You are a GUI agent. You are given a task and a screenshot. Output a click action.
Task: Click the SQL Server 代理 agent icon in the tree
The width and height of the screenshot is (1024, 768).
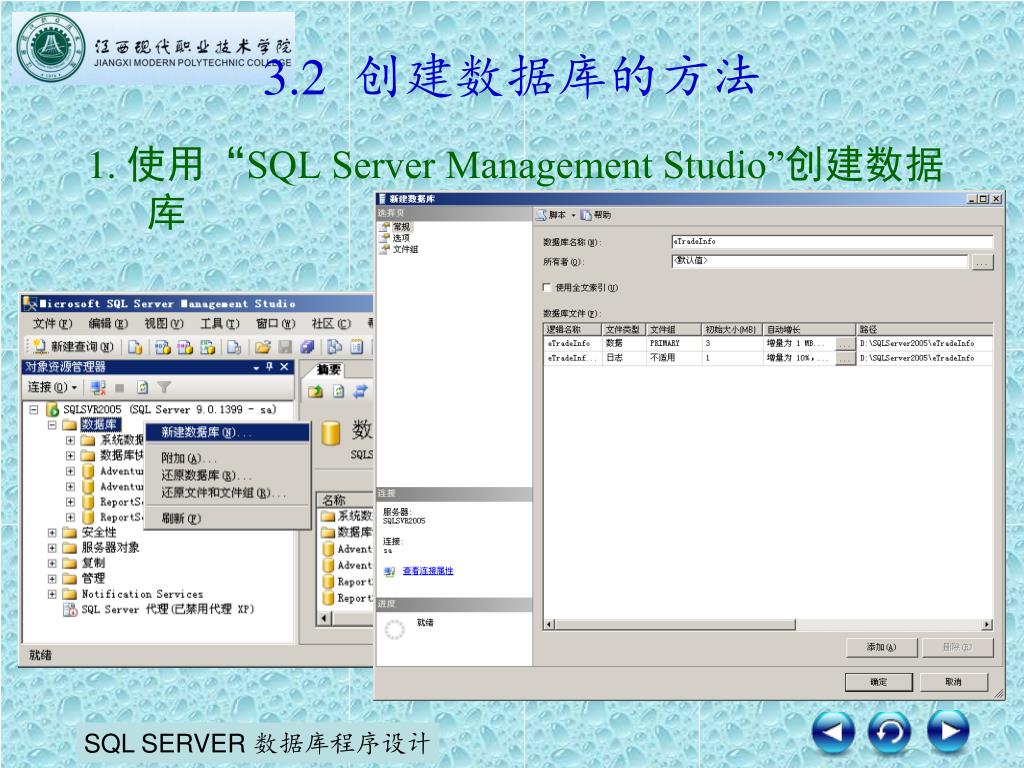tap(69, 609)
